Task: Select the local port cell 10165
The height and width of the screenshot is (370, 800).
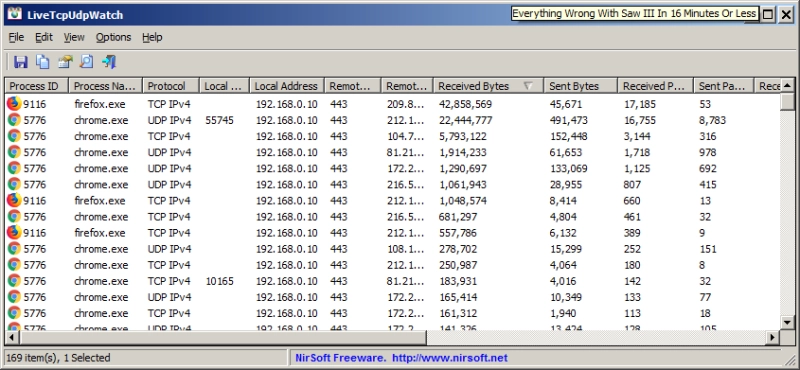Action: pos(219,281)
